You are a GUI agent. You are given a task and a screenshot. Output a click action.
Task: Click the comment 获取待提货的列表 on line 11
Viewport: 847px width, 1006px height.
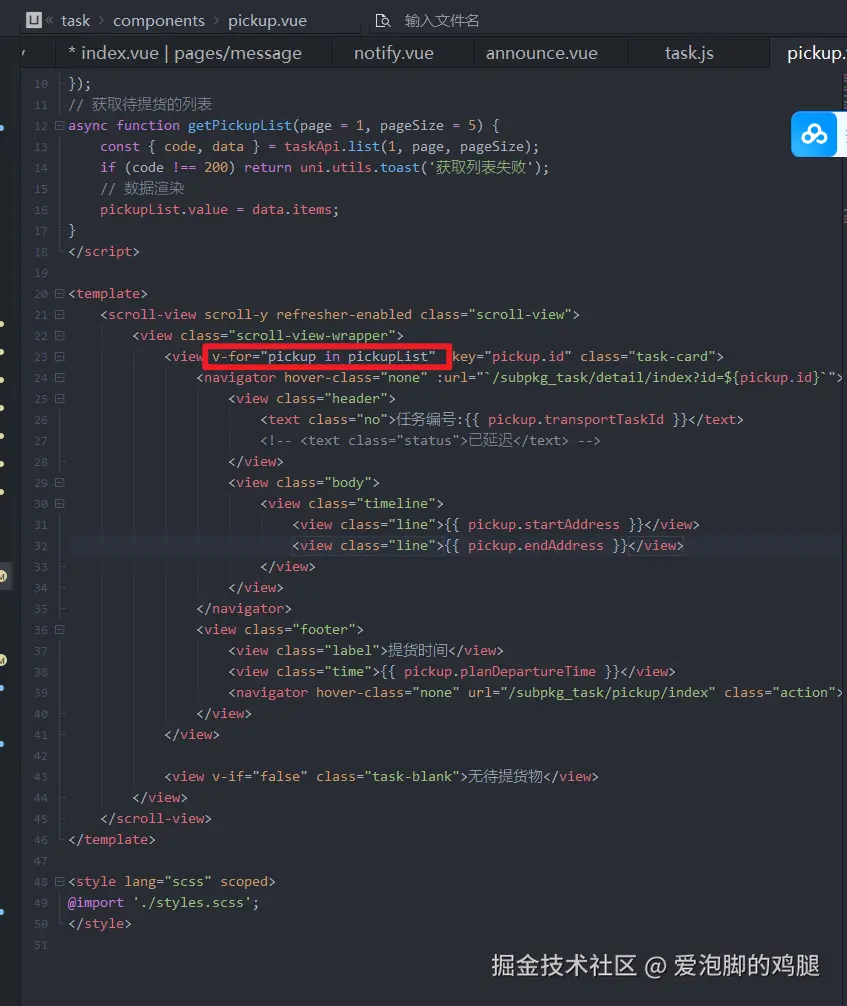(140, 104)
